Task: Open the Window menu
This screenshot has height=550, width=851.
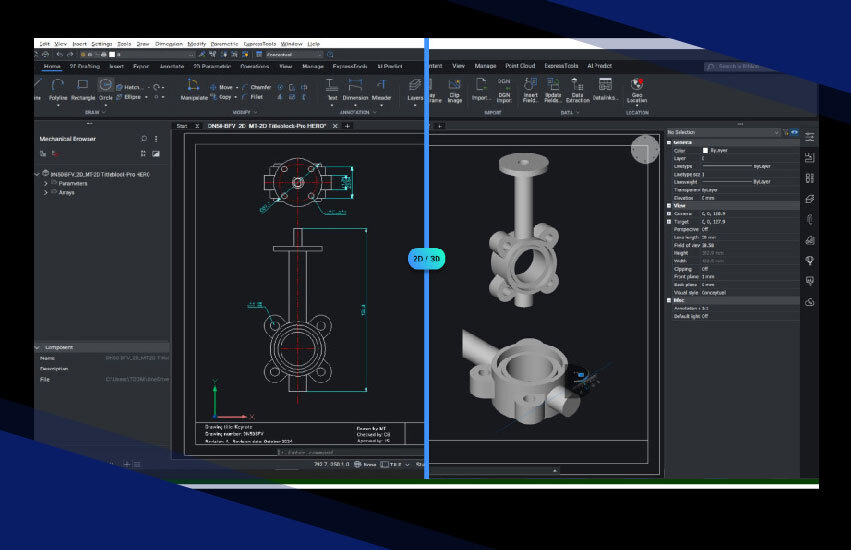Action: click(291, 44)
